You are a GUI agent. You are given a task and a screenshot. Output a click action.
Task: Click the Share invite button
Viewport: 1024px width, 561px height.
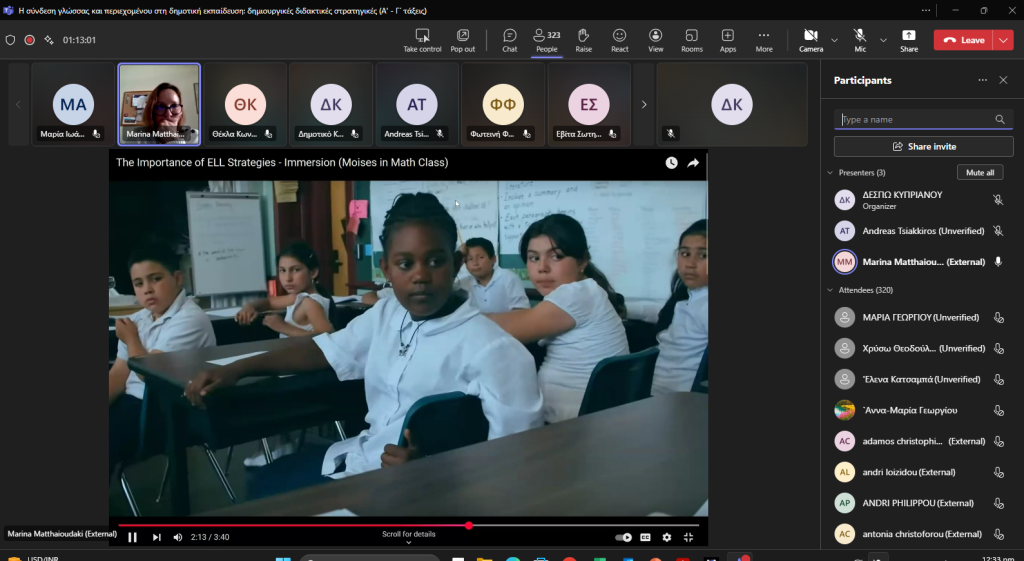pos(923,146)
